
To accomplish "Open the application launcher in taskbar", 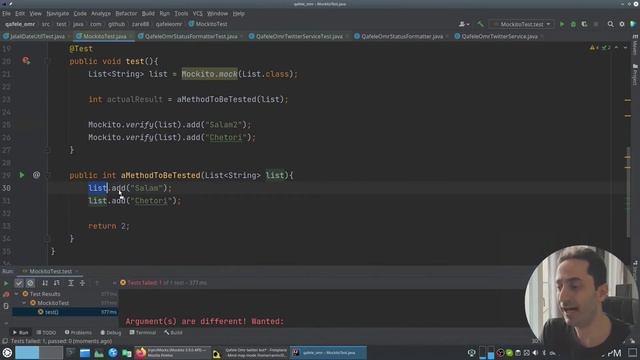I will pos(7,353).
